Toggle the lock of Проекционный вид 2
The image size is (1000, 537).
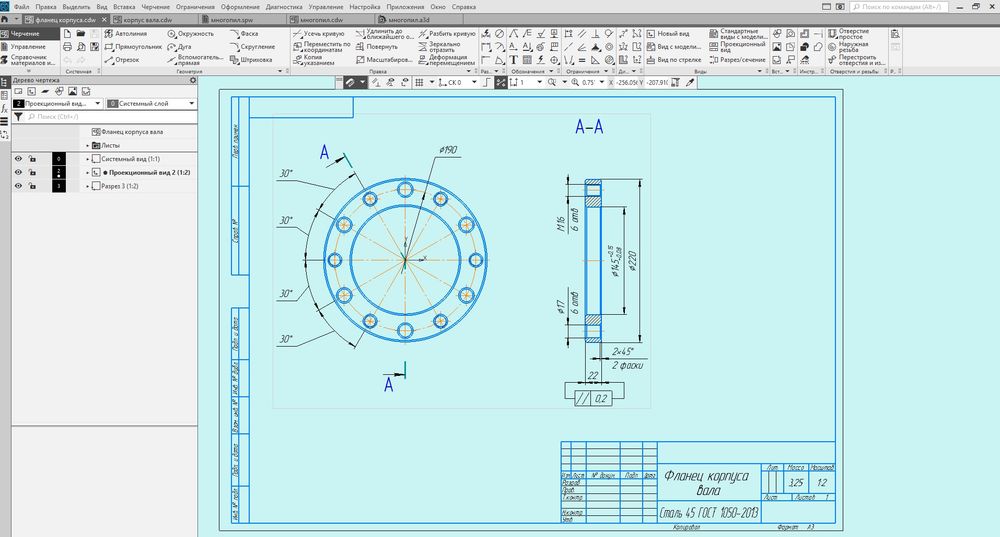pos(32,173)
